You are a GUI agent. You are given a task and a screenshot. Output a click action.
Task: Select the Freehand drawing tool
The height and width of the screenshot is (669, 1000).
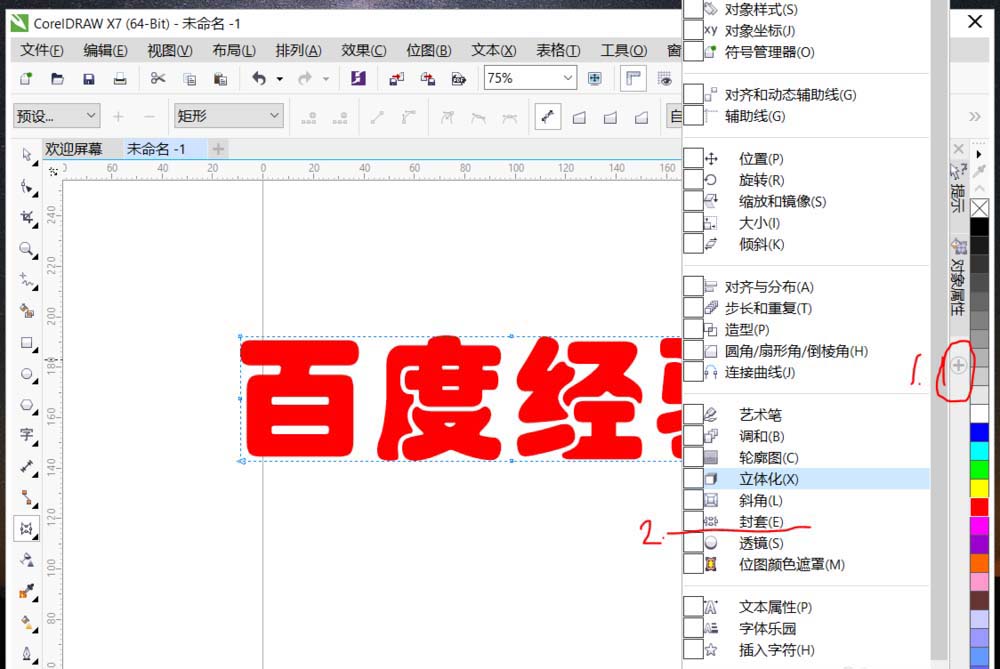coord(27,280)
